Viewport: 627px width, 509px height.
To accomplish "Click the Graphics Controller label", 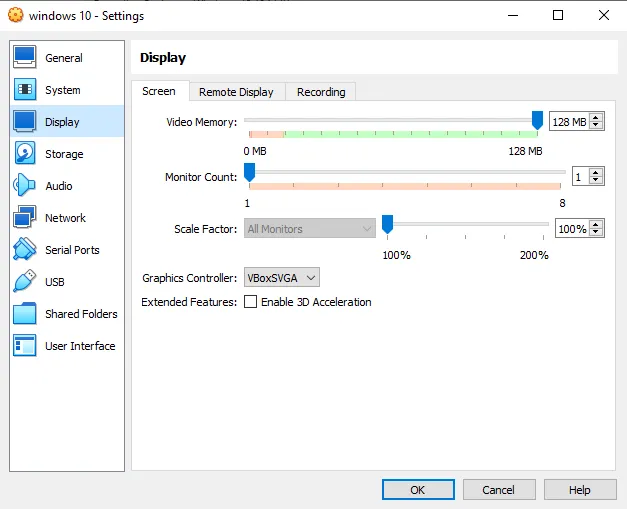I will pyautogui.click(x=190, y=278).
